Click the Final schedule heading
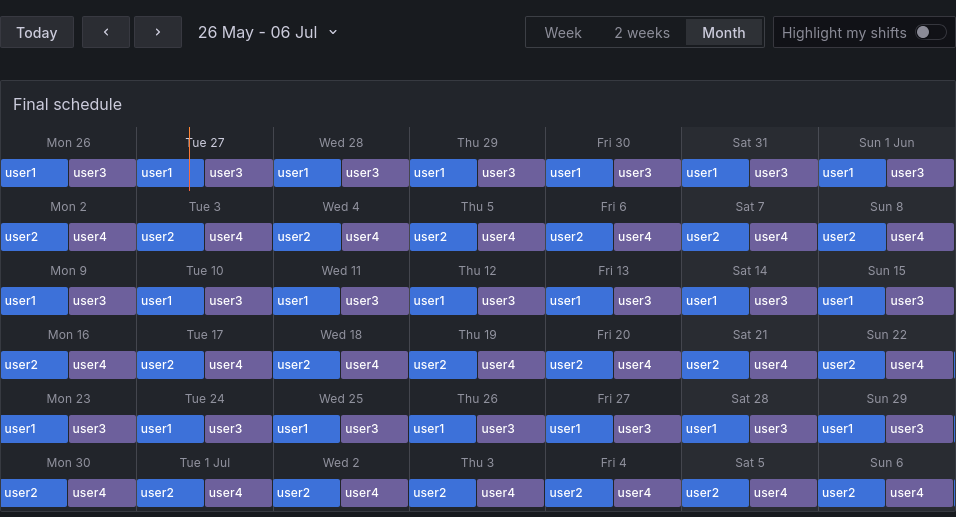Screen dimensions: 956x517 click(68, 104)
